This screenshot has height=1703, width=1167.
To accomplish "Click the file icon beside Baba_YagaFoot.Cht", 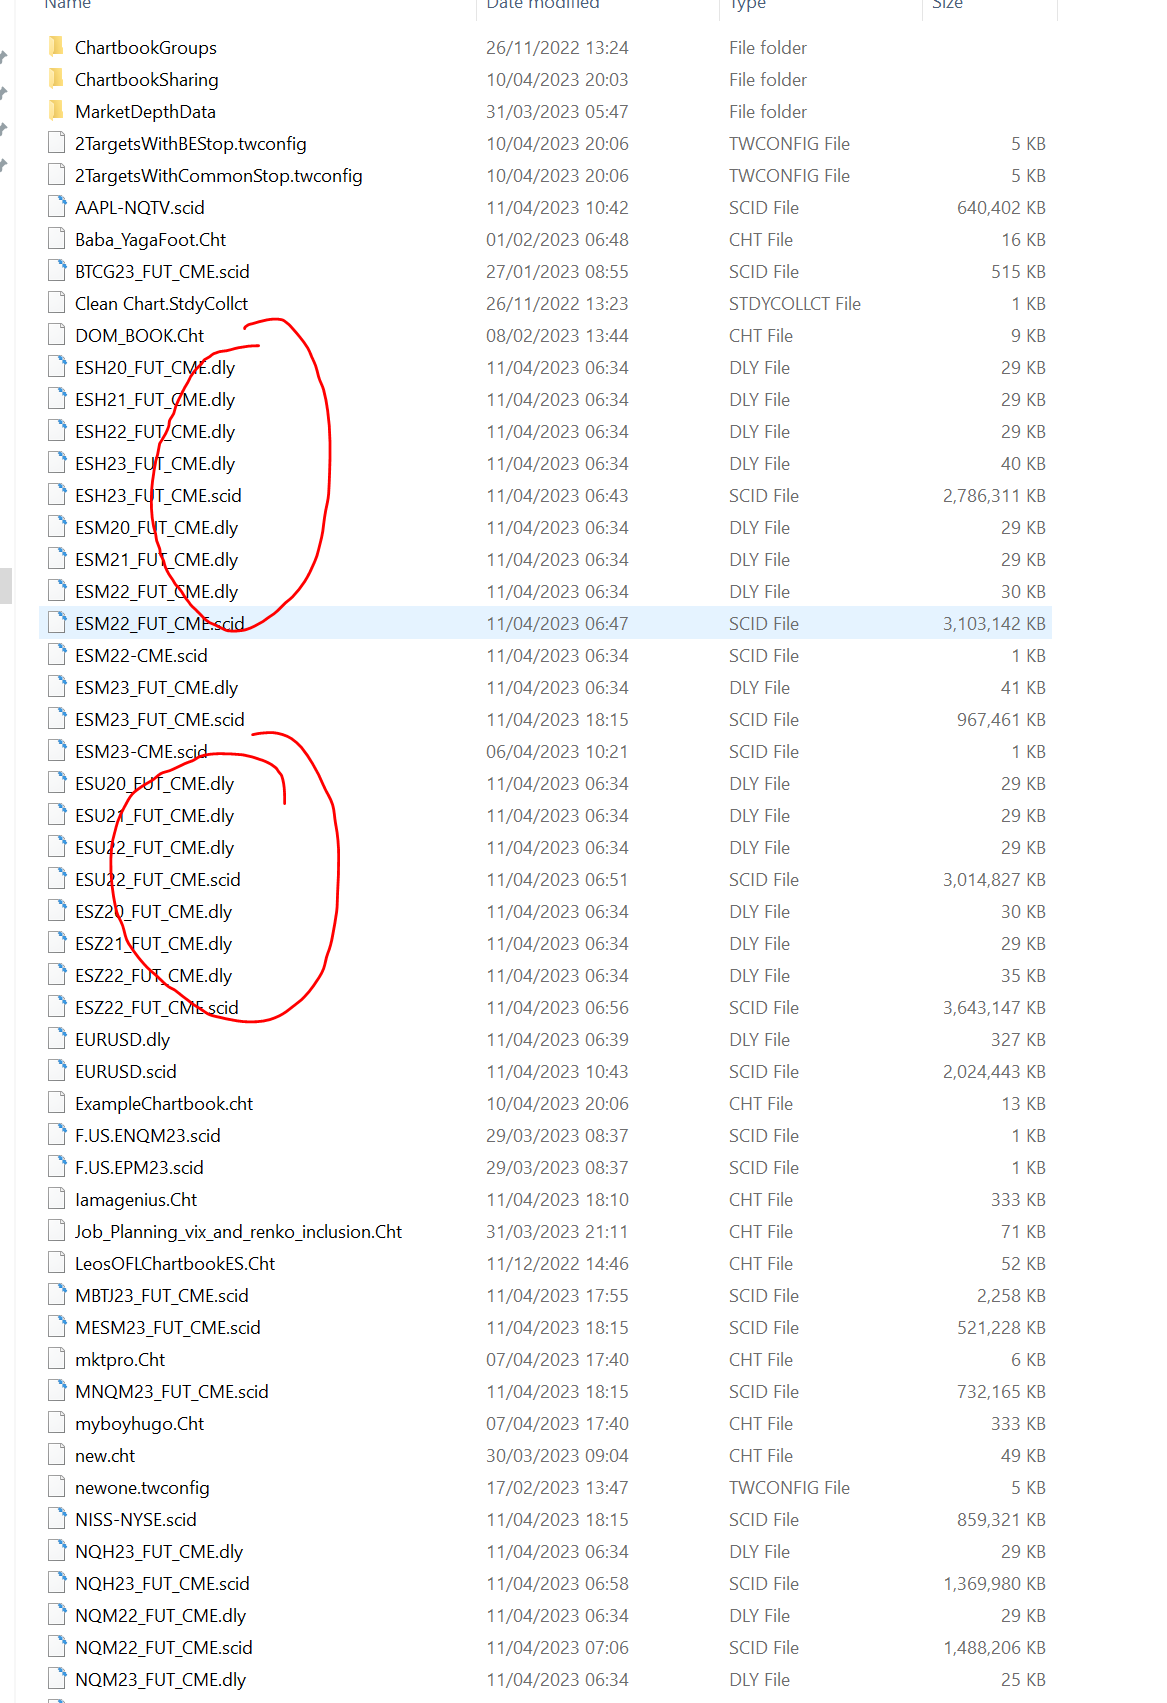I will coord(57,239).
